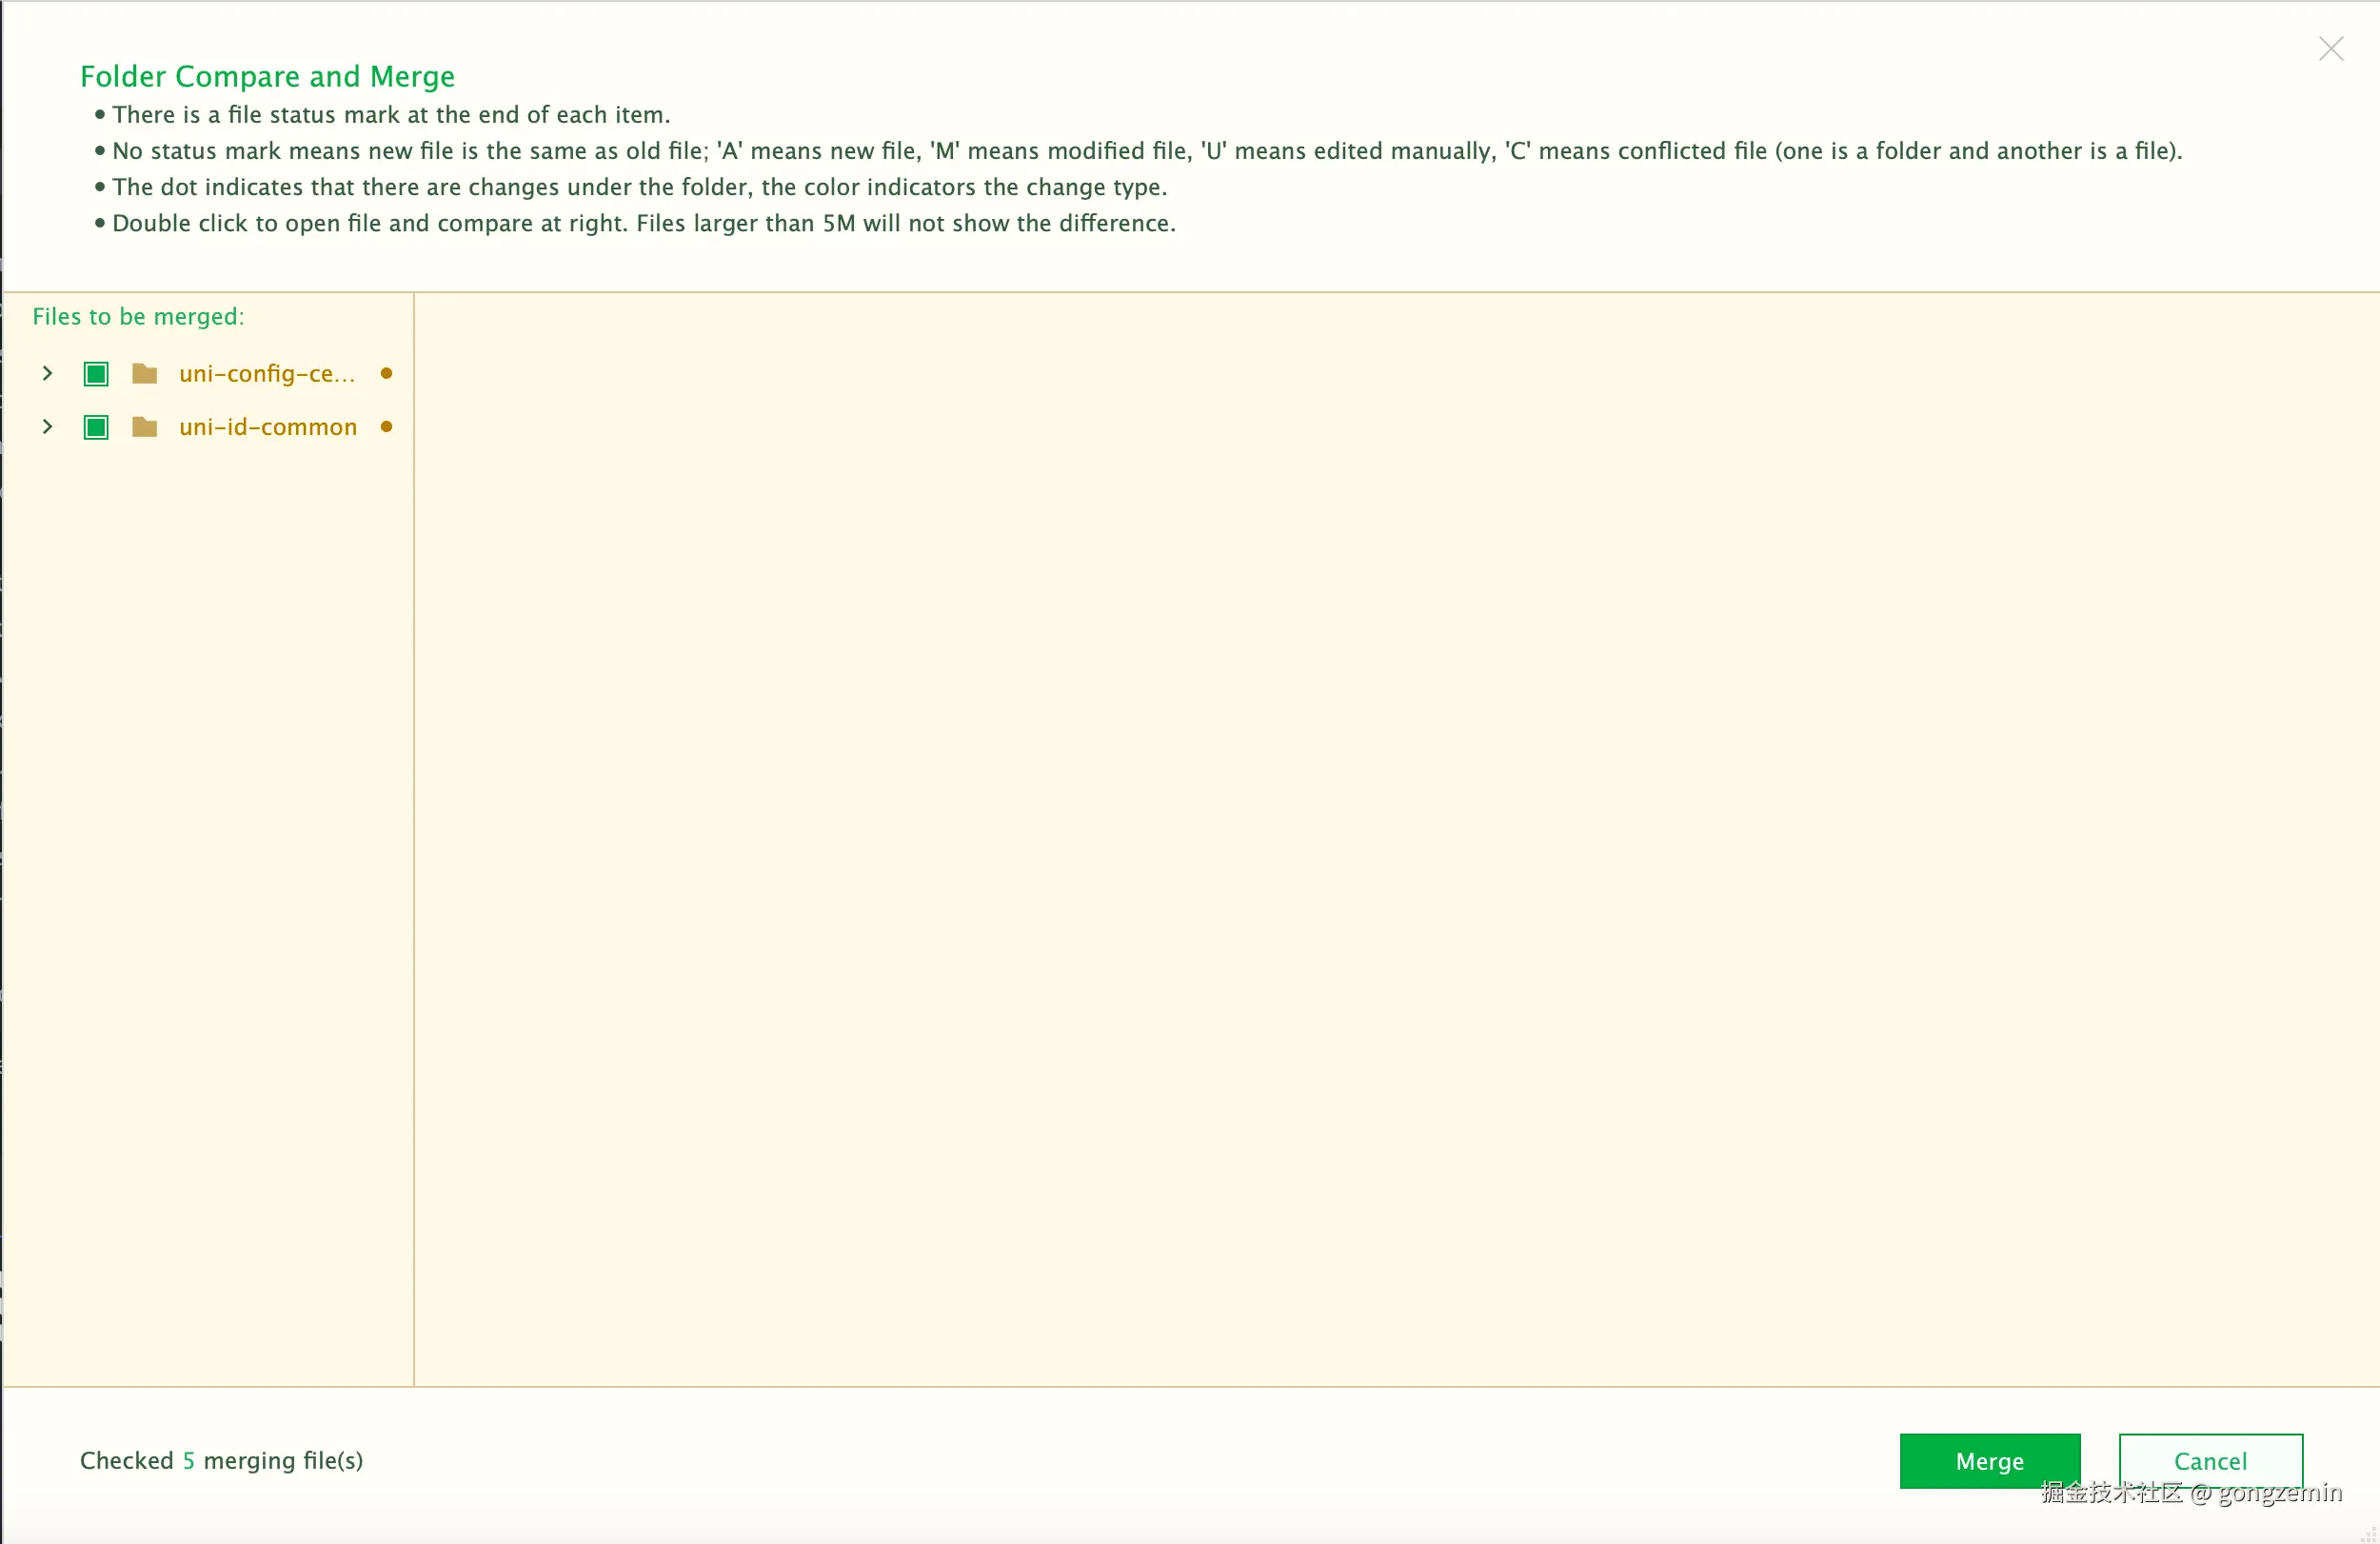This screenshot has width=2380, height=1544.
Task: Click the 'Files to be merged:' label
Action: click(138, 317)
